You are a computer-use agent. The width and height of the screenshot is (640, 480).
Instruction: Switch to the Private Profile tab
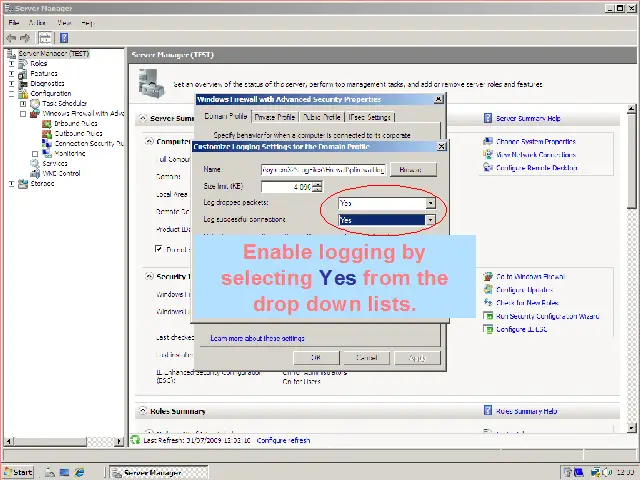[x=275, y=117]
